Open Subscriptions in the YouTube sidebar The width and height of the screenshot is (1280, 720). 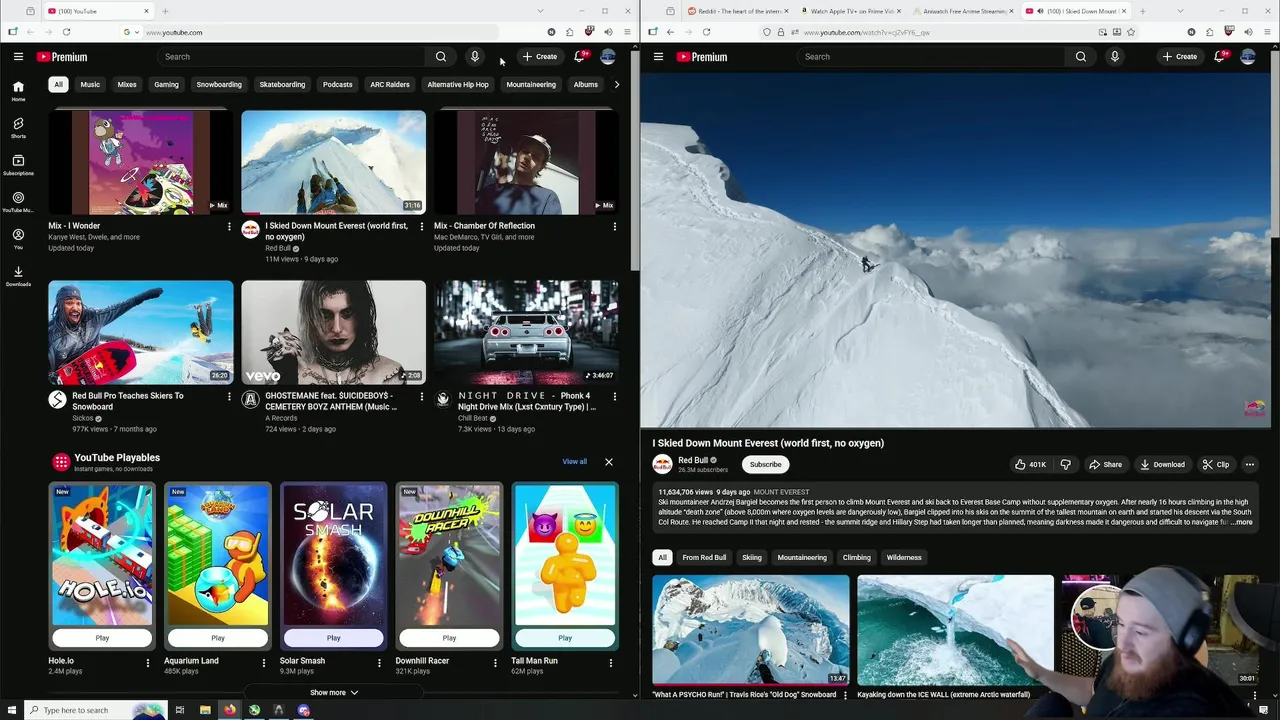[x=18, y=165]
